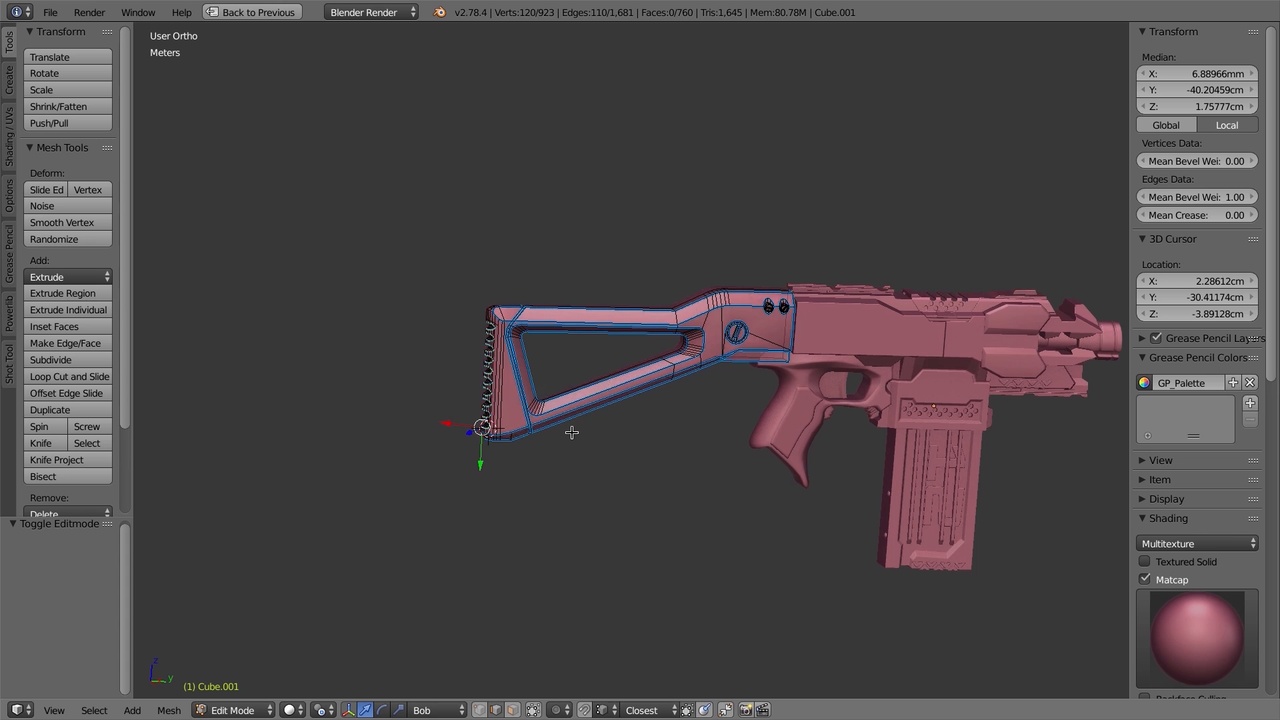
Task: Add a new grease pencil palette
Action: [x=1233, y=383]
